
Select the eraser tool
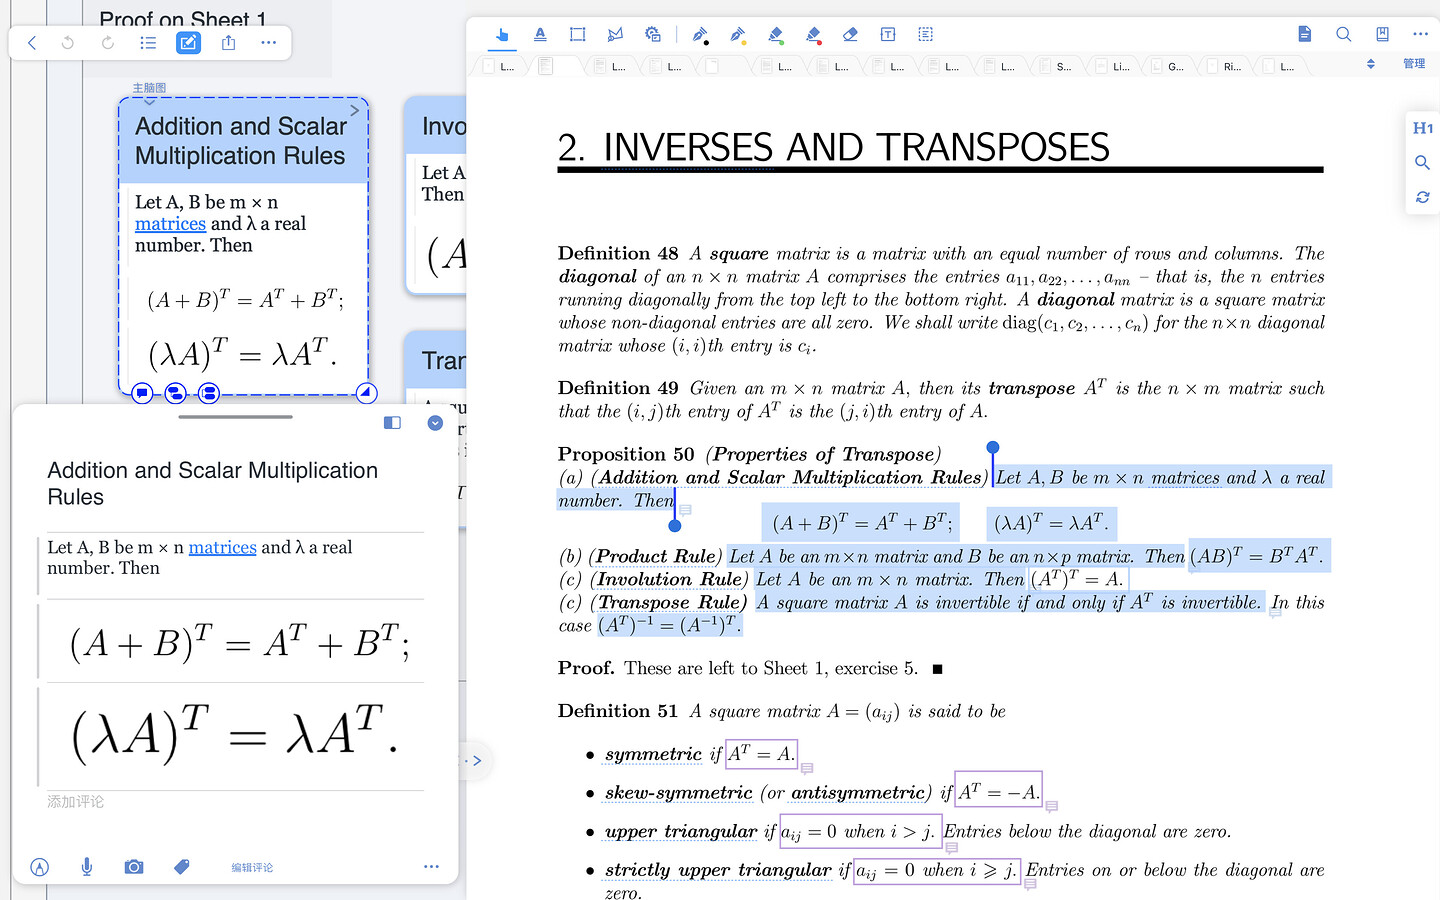(851, 35)
